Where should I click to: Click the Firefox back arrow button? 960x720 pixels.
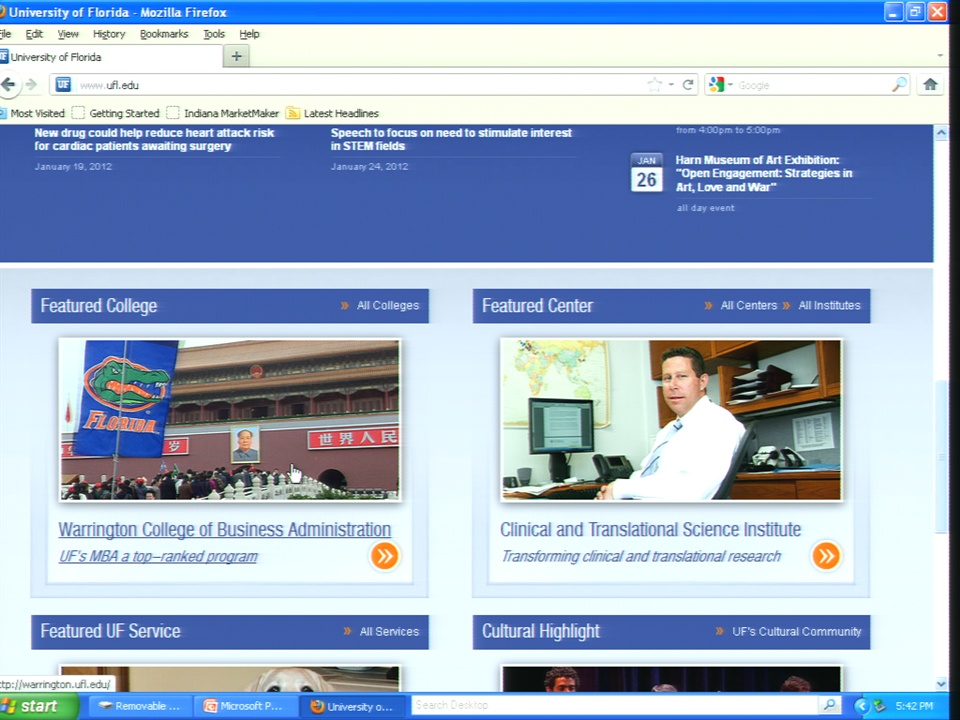click(x=8, y=84)
